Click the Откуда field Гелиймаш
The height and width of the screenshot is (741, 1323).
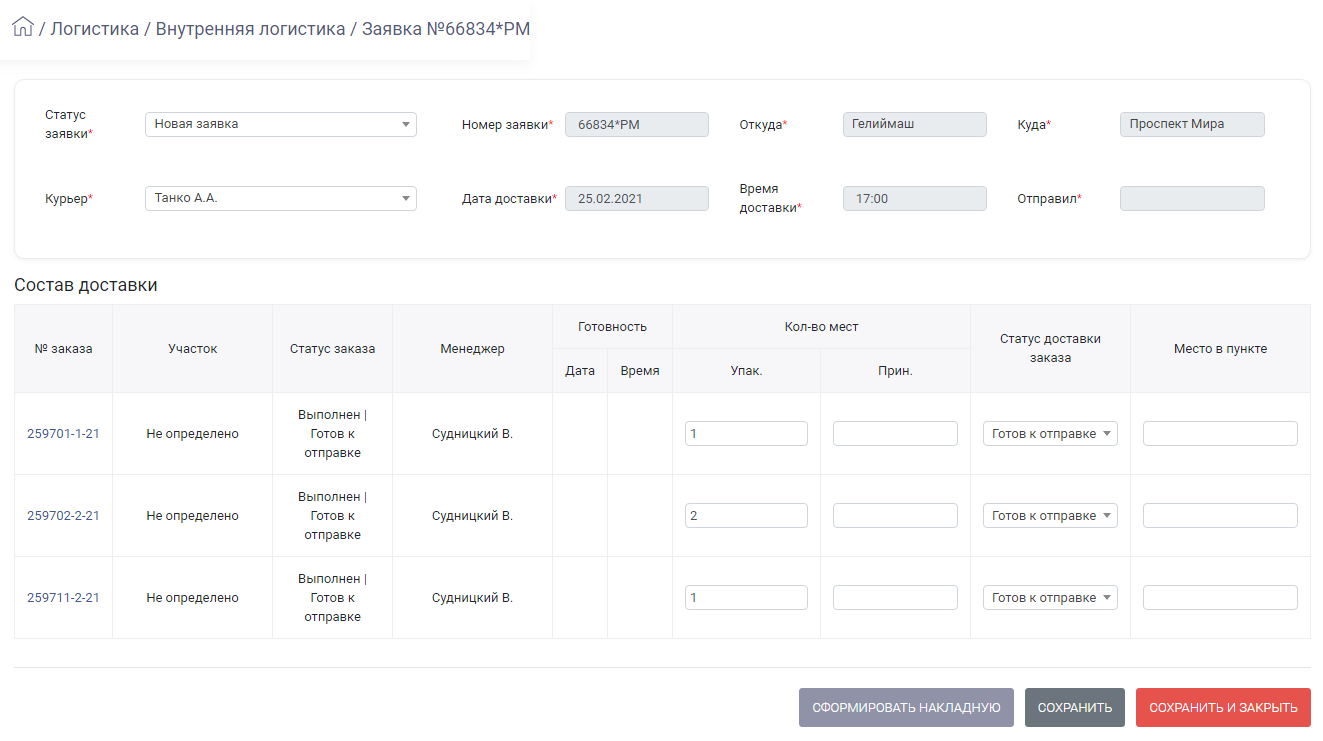[915, 124]
